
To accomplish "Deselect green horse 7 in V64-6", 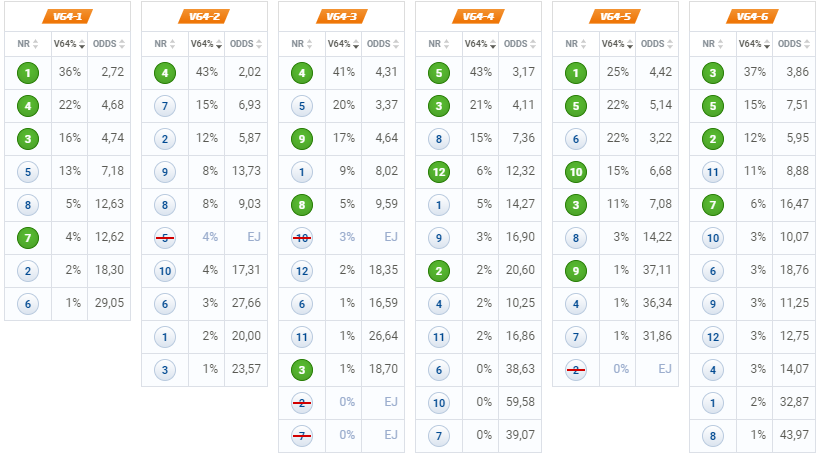I will click(712, 205).
